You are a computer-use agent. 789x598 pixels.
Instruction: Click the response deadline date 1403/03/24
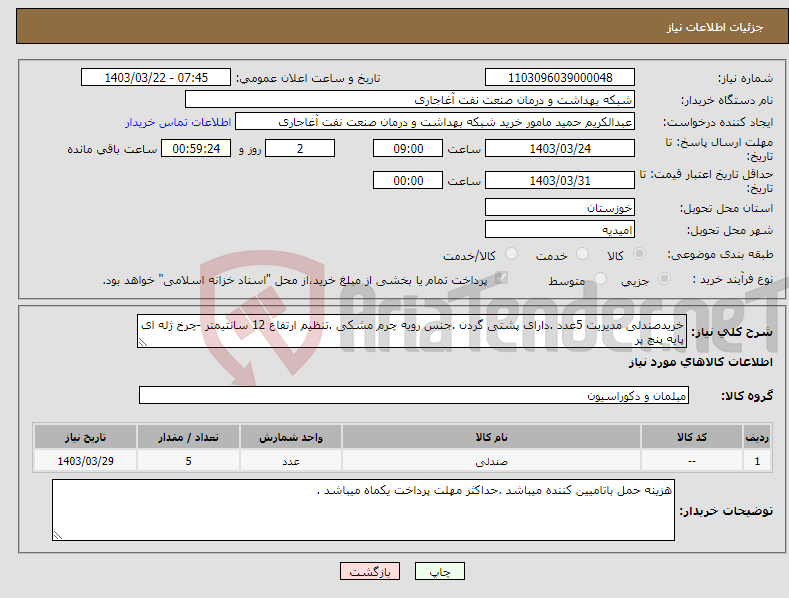(560, 148)
